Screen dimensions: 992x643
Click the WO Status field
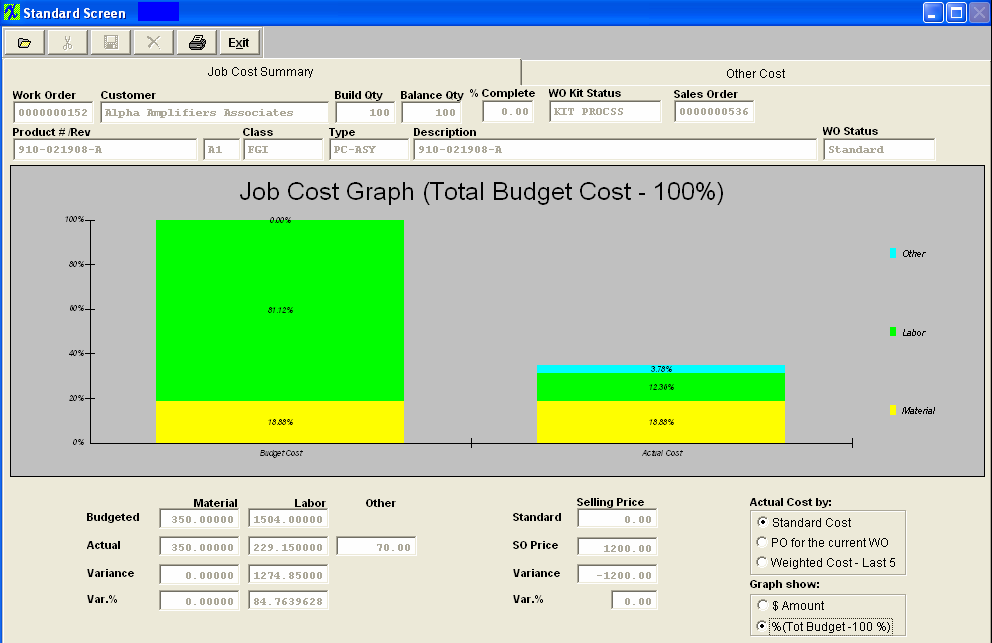click(879, 149)
